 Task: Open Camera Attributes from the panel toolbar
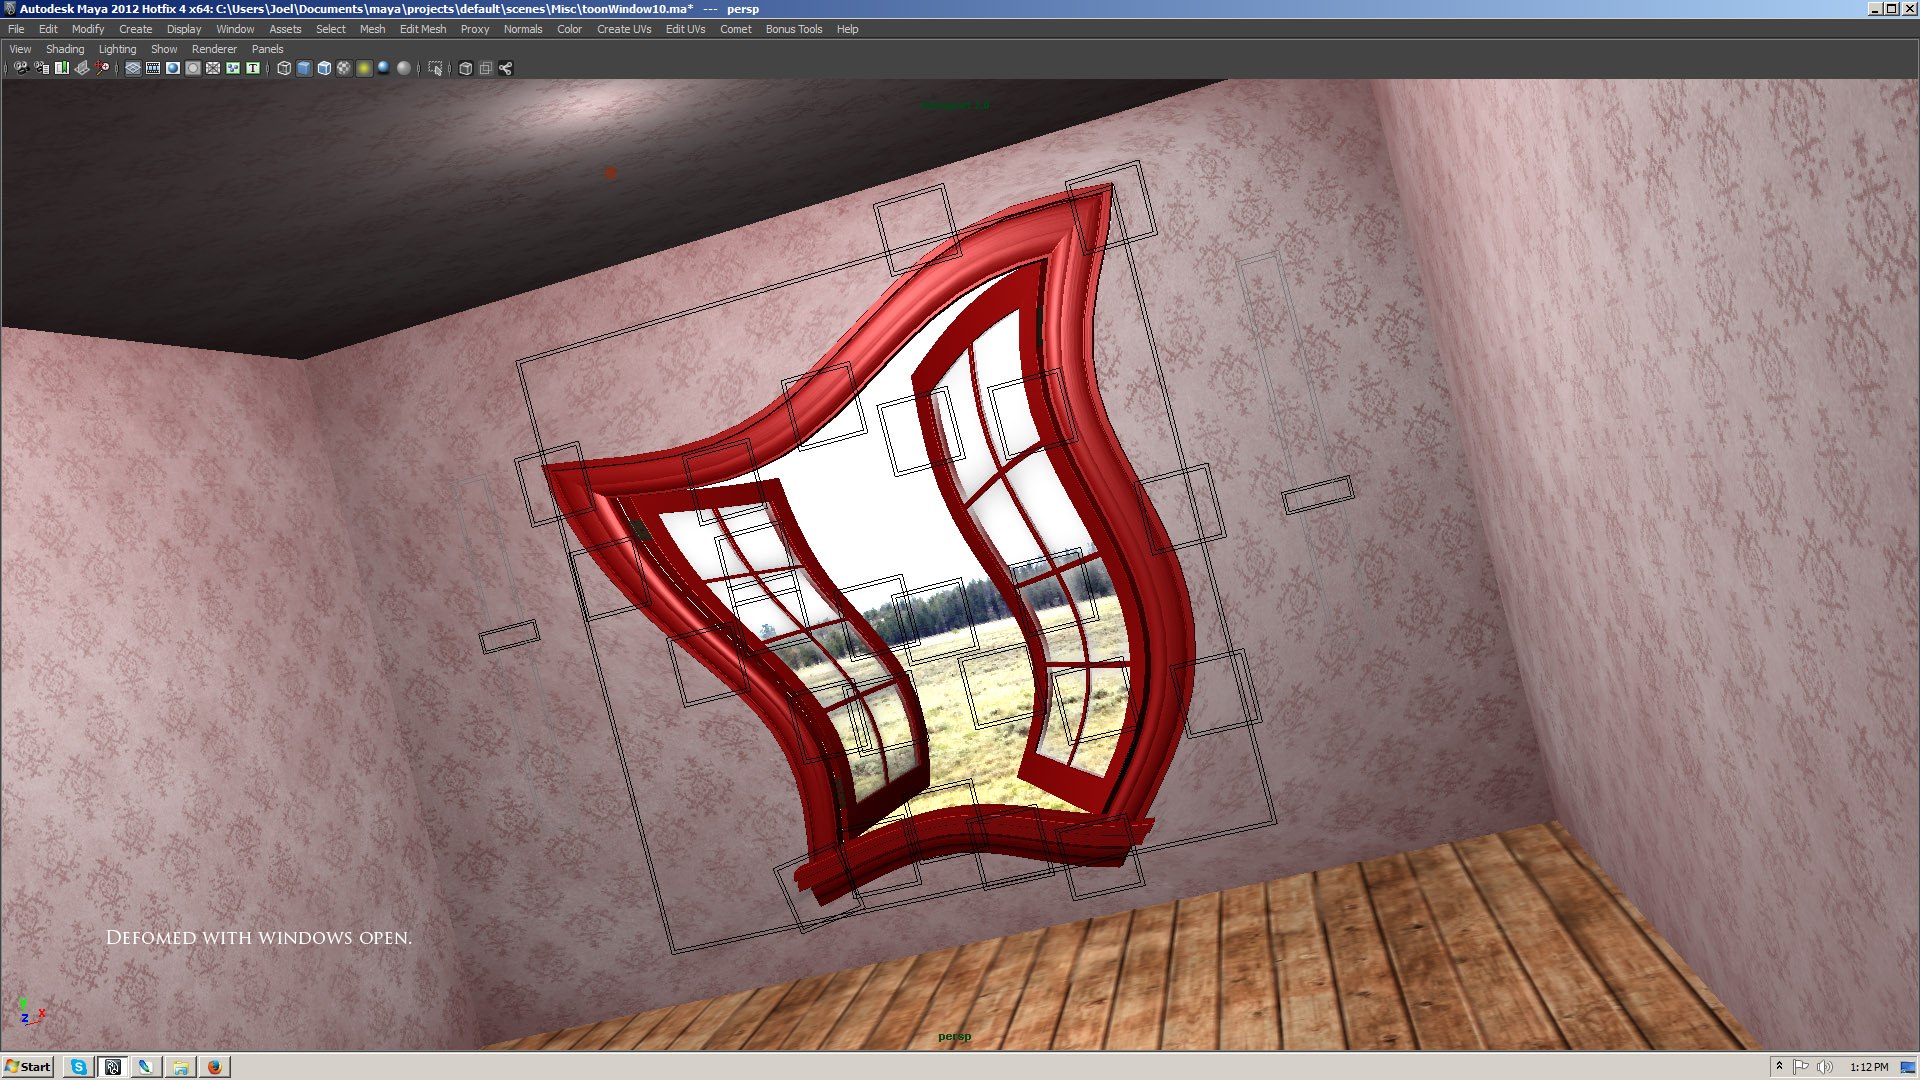(41, 68)
